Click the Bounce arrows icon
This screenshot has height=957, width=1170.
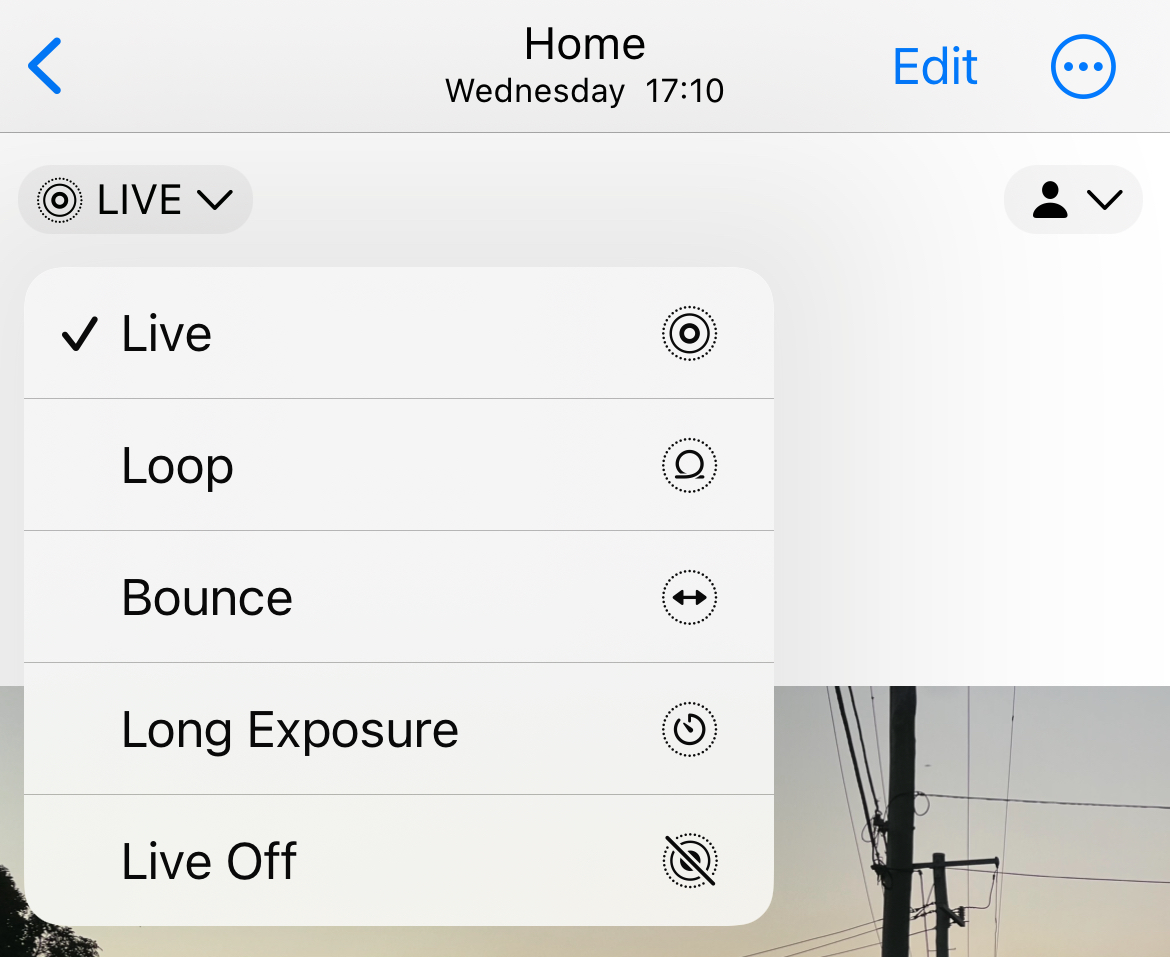coord(689,598)
